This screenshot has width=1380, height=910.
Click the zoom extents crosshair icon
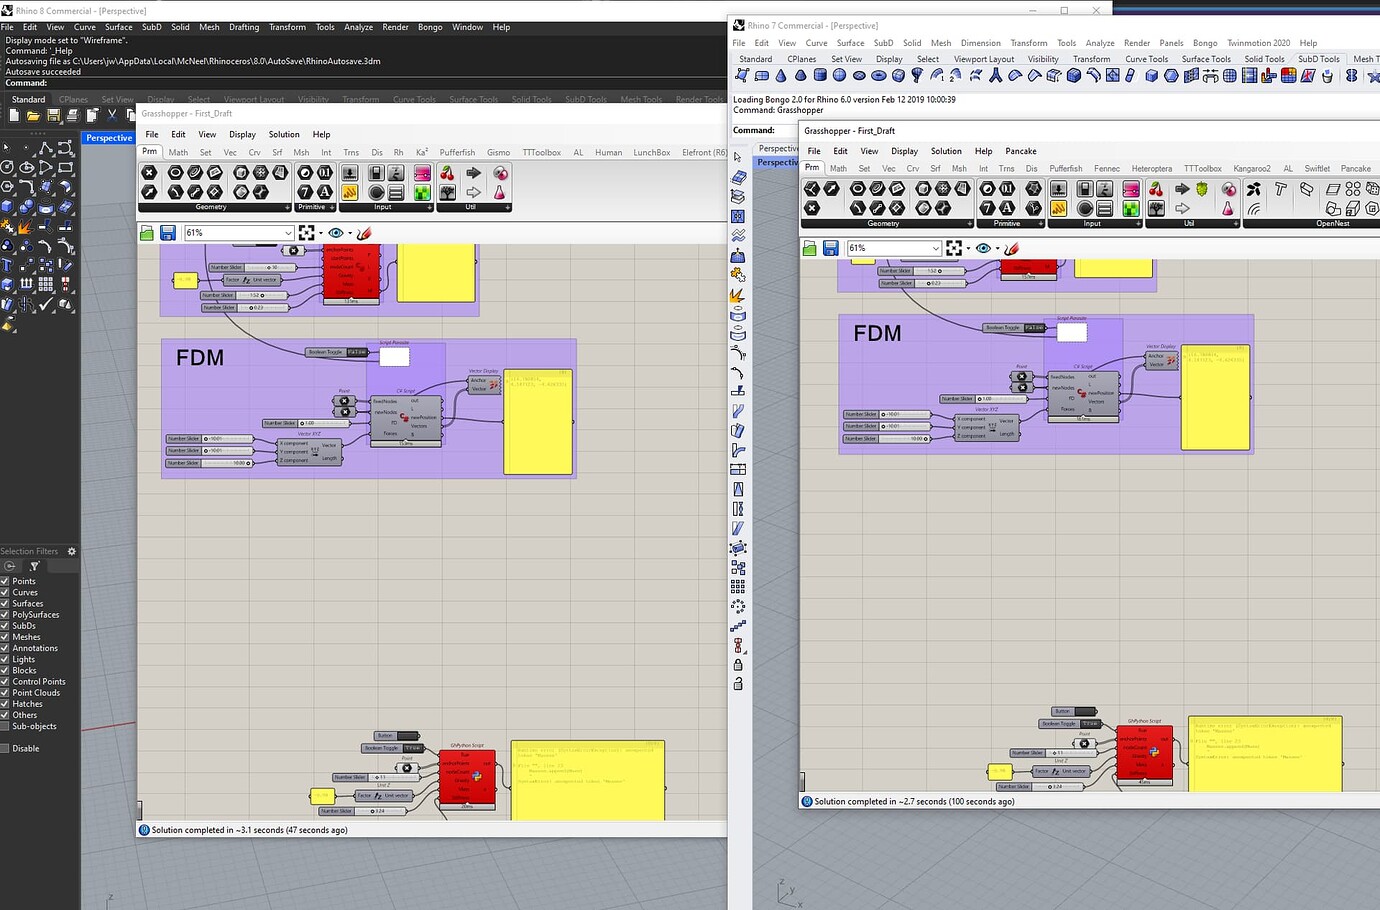coord(307,232)
